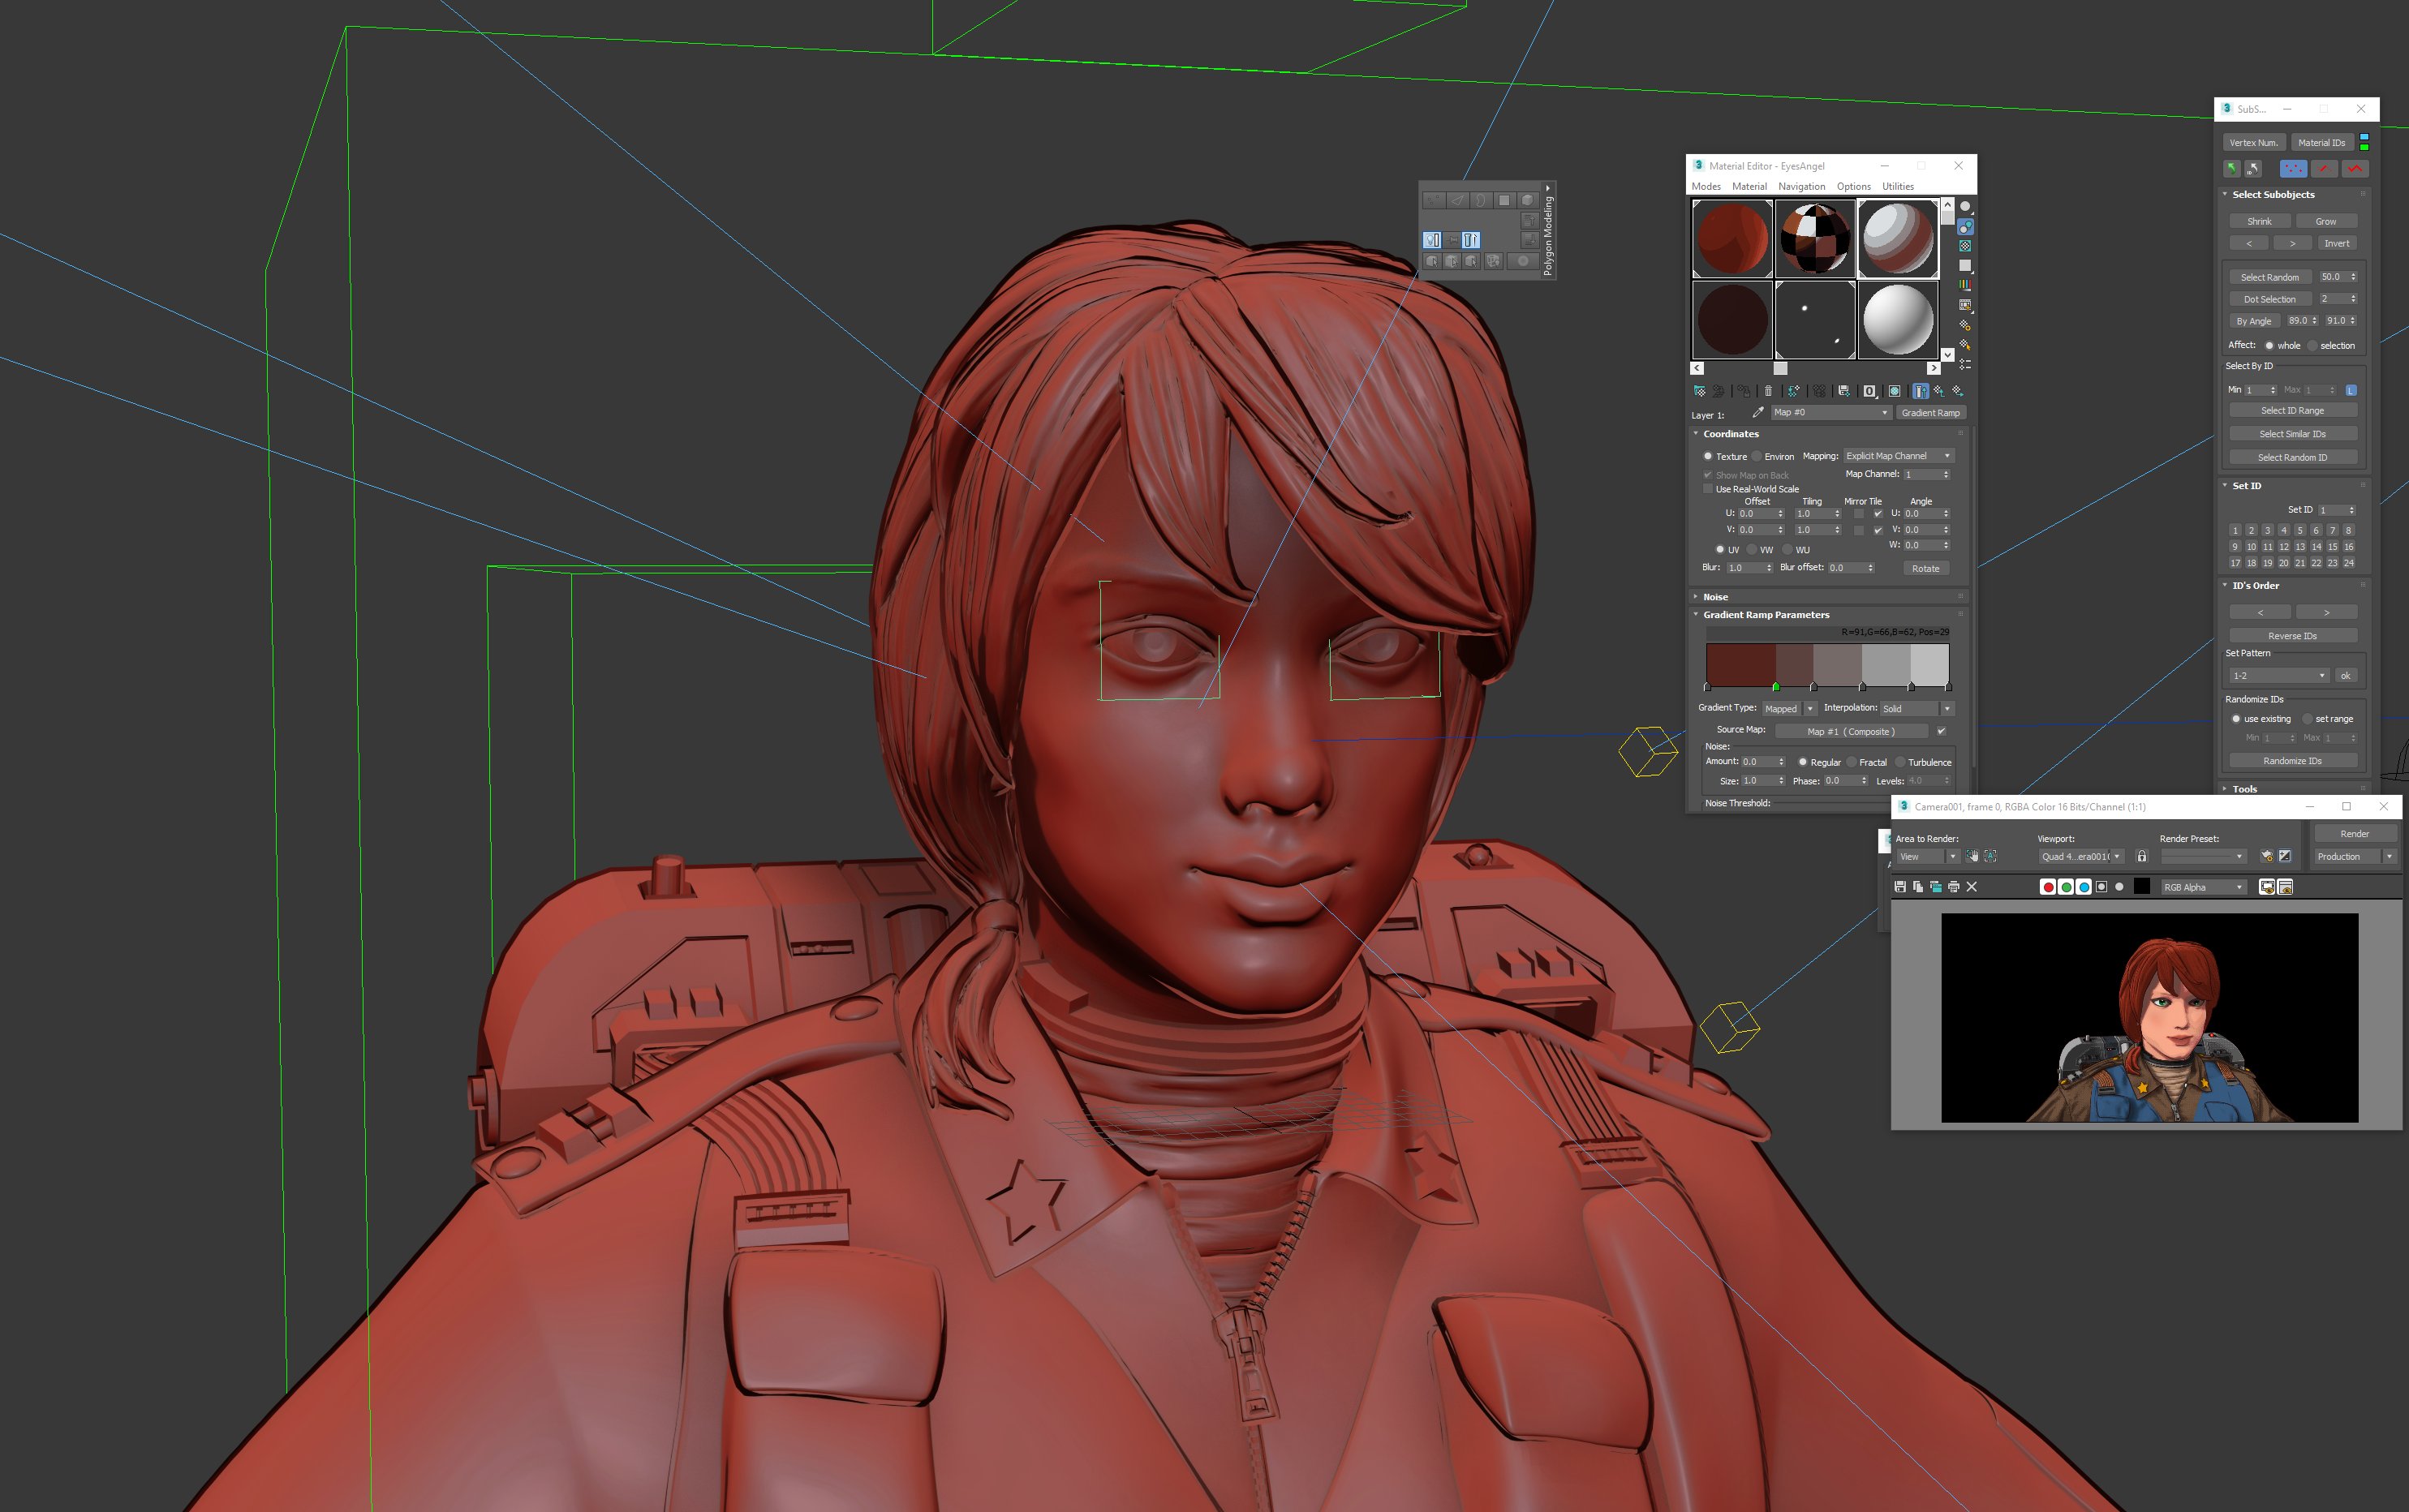Save rendered image with disk icon
Screen dimensions: 2409x1512
1900,887
